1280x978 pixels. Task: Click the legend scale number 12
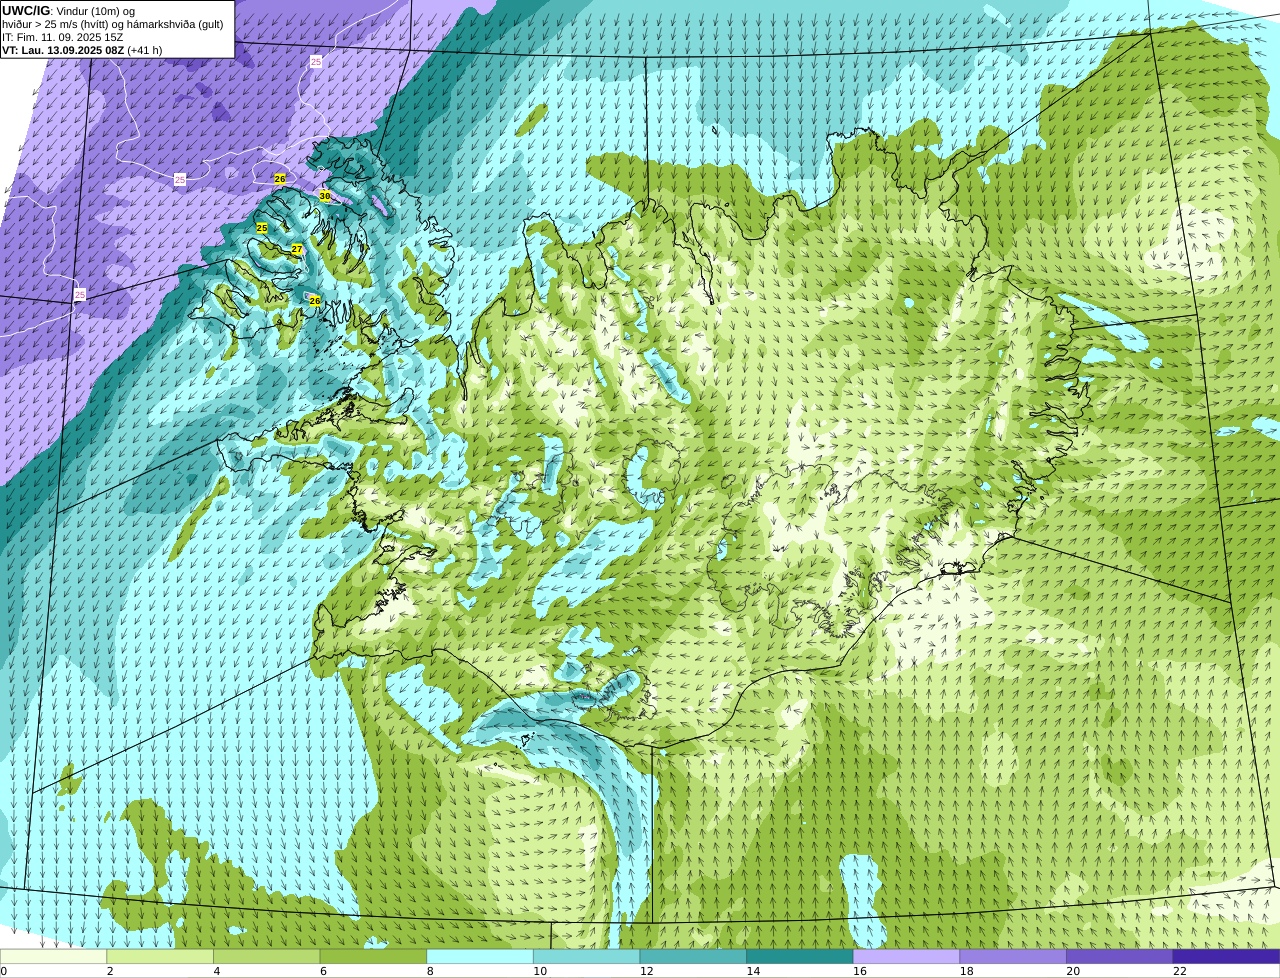tap(646, 971)
